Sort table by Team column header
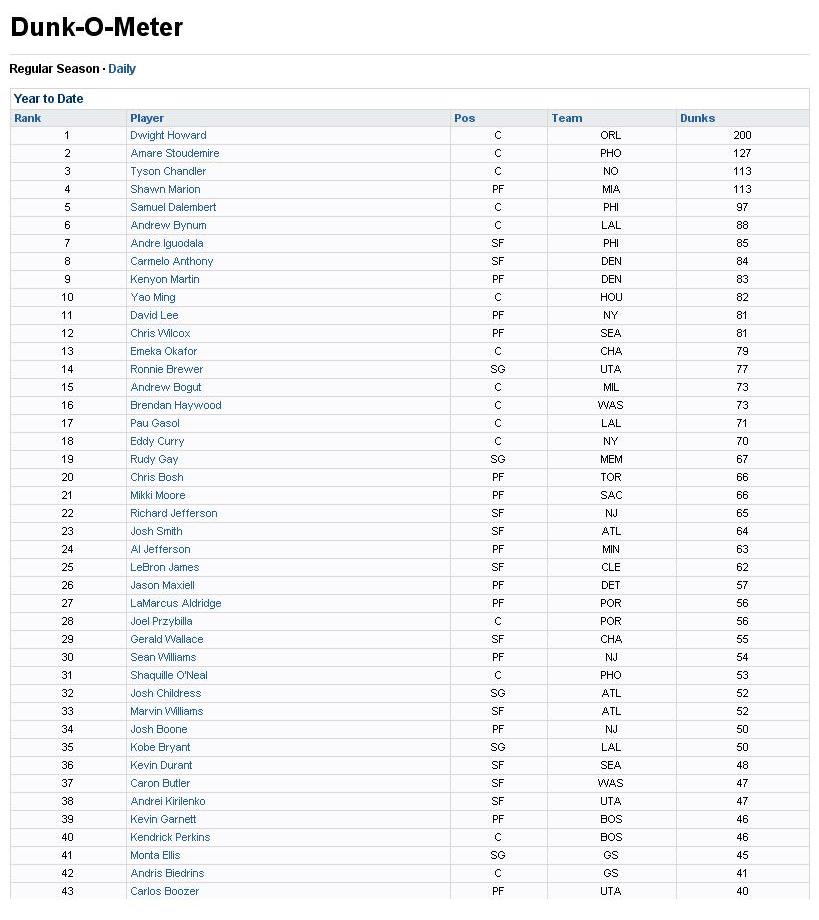819x920 pixels. (x=567, y=118)
